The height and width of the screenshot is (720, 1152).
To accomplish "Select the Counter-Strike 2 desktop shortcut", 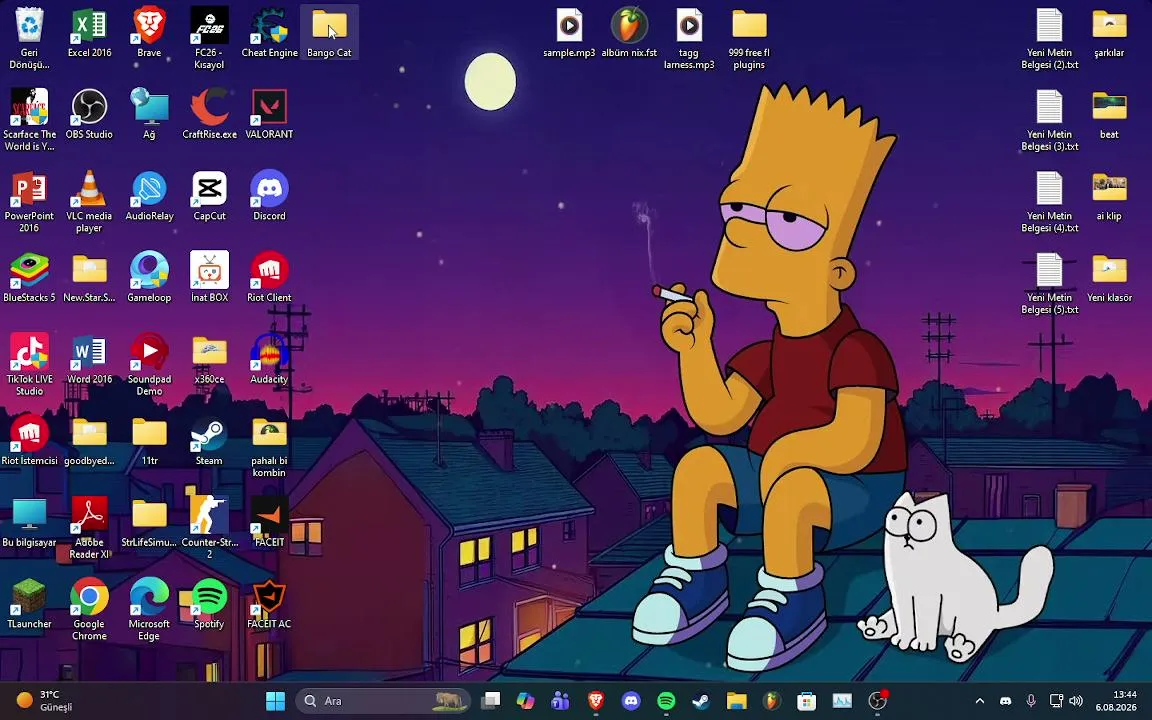I will tap(209, 527).
